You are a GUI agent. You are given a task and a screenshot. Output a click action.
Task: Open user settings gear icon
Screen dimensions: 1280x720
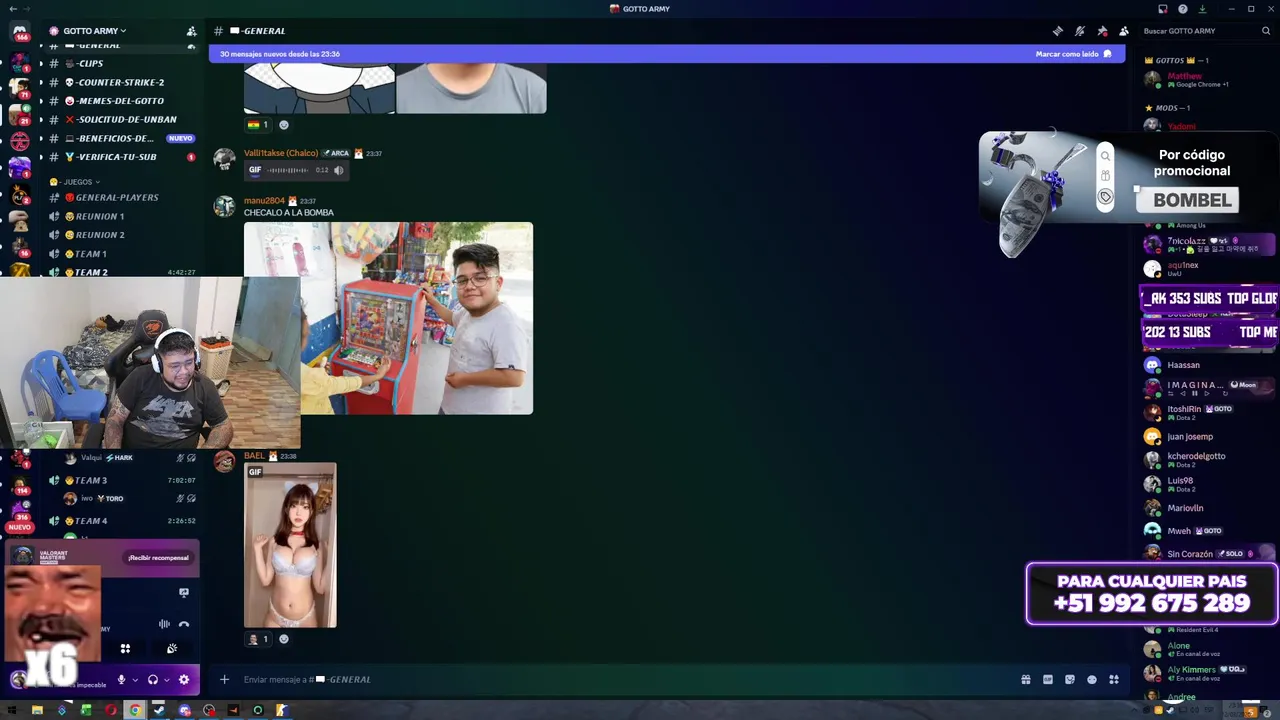pyautogui.click(x=184, y=680)
